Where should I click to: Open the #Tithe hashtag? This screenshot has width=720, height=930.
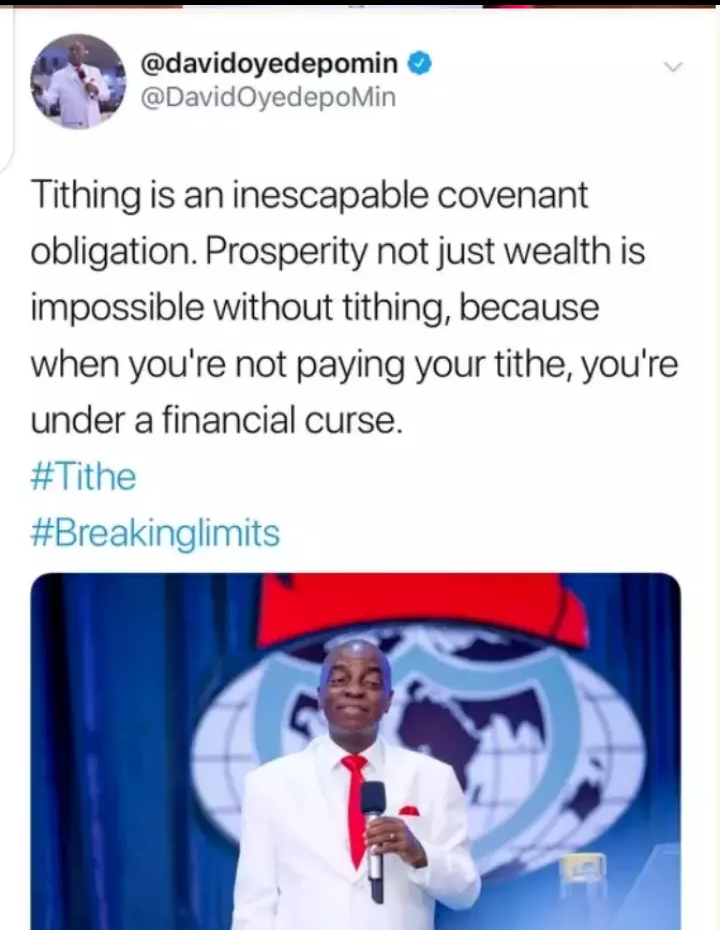pyautogui.click(x=83, y=476)
